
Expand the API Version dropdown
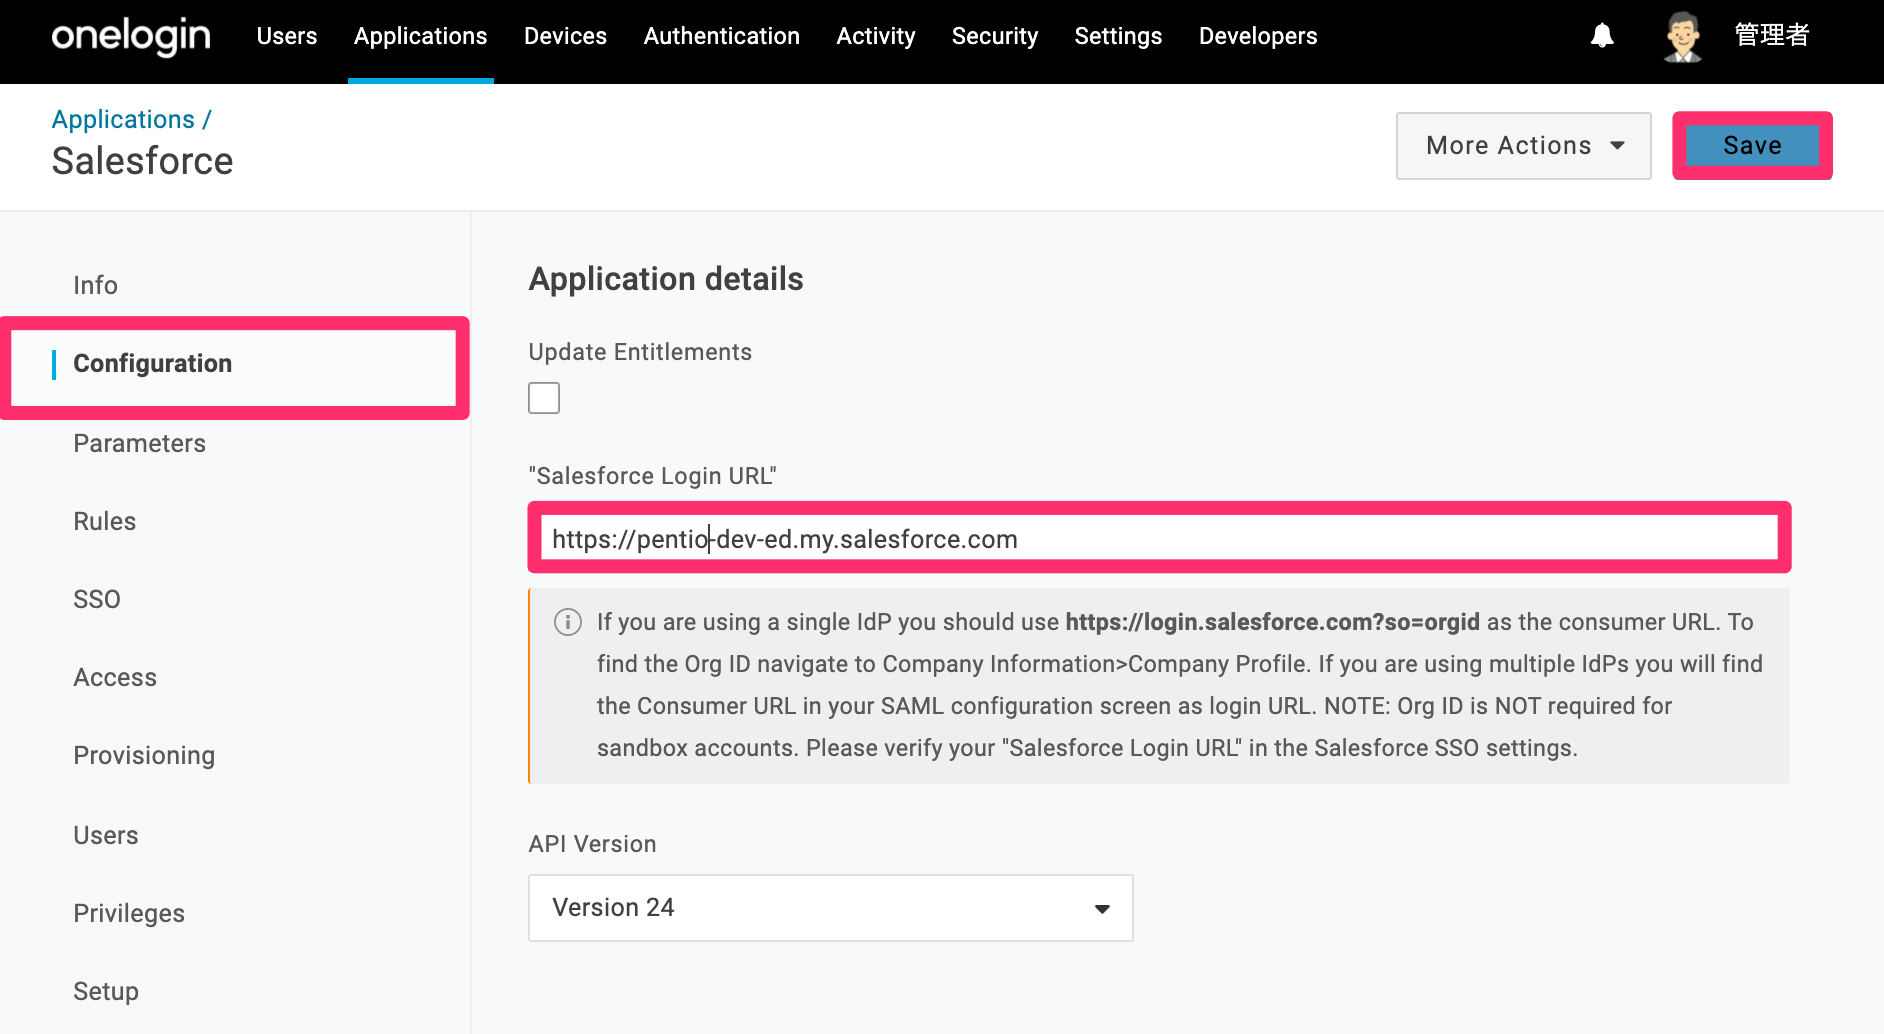[830, 908]
